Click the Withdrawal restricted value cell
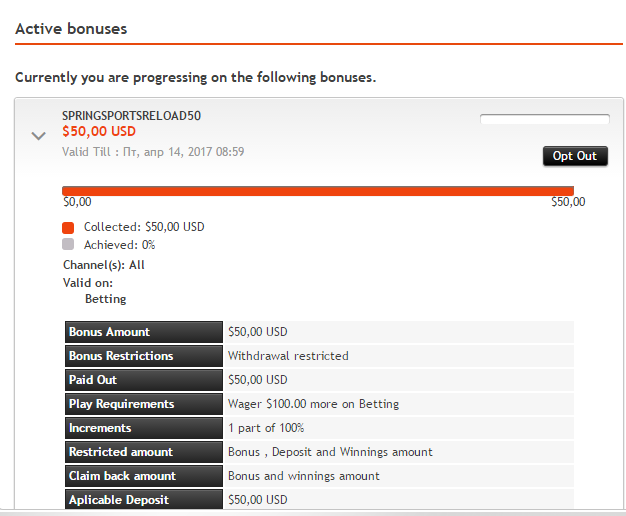This screenshot has height=516, width=626. coord(399,356)
